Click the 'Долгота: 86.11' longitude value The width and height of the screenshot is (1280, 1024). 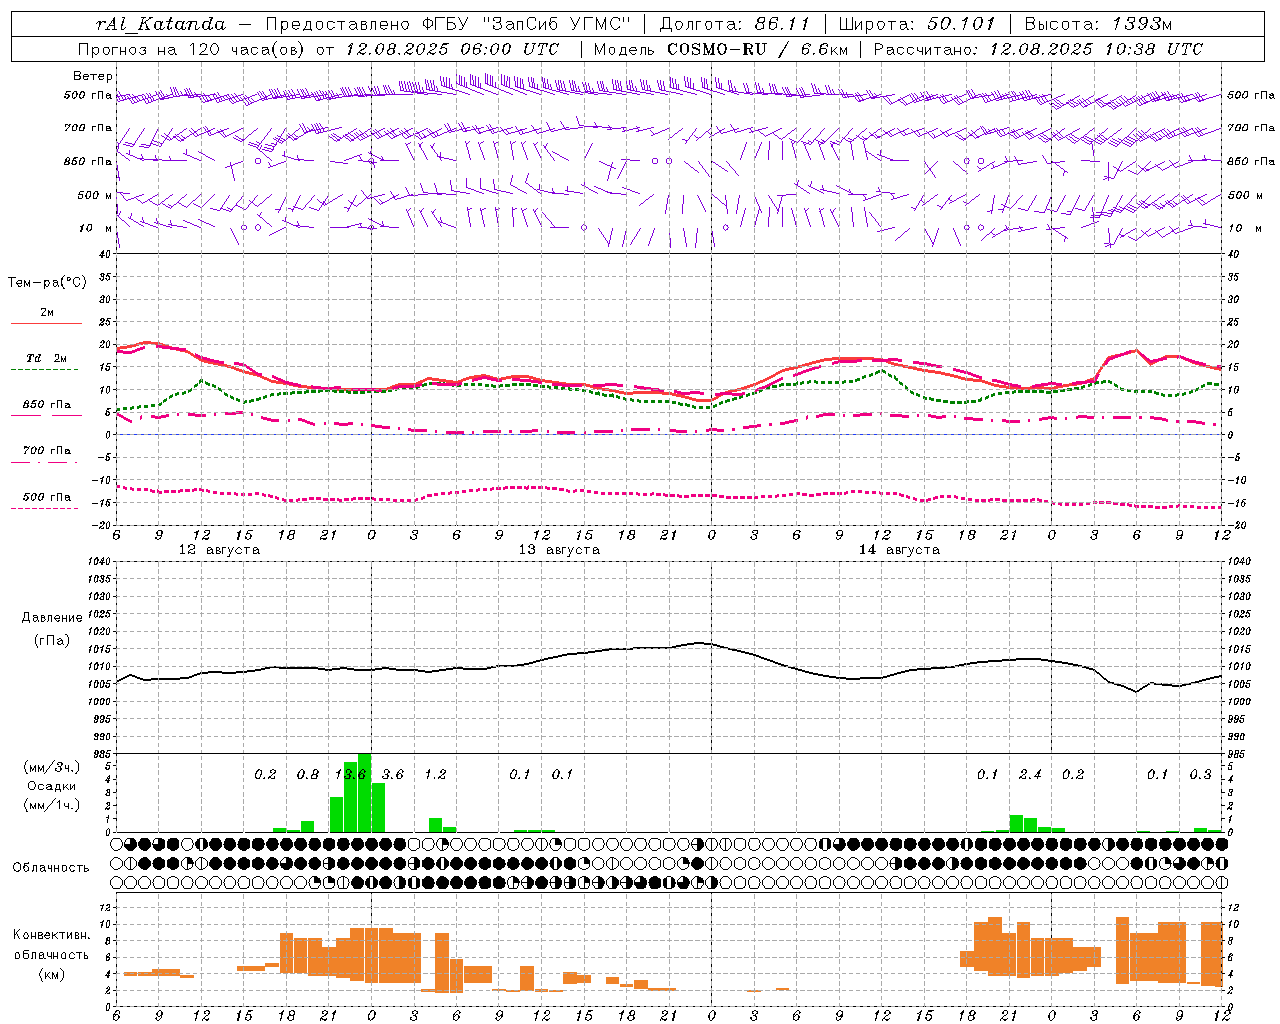point(735,24)
